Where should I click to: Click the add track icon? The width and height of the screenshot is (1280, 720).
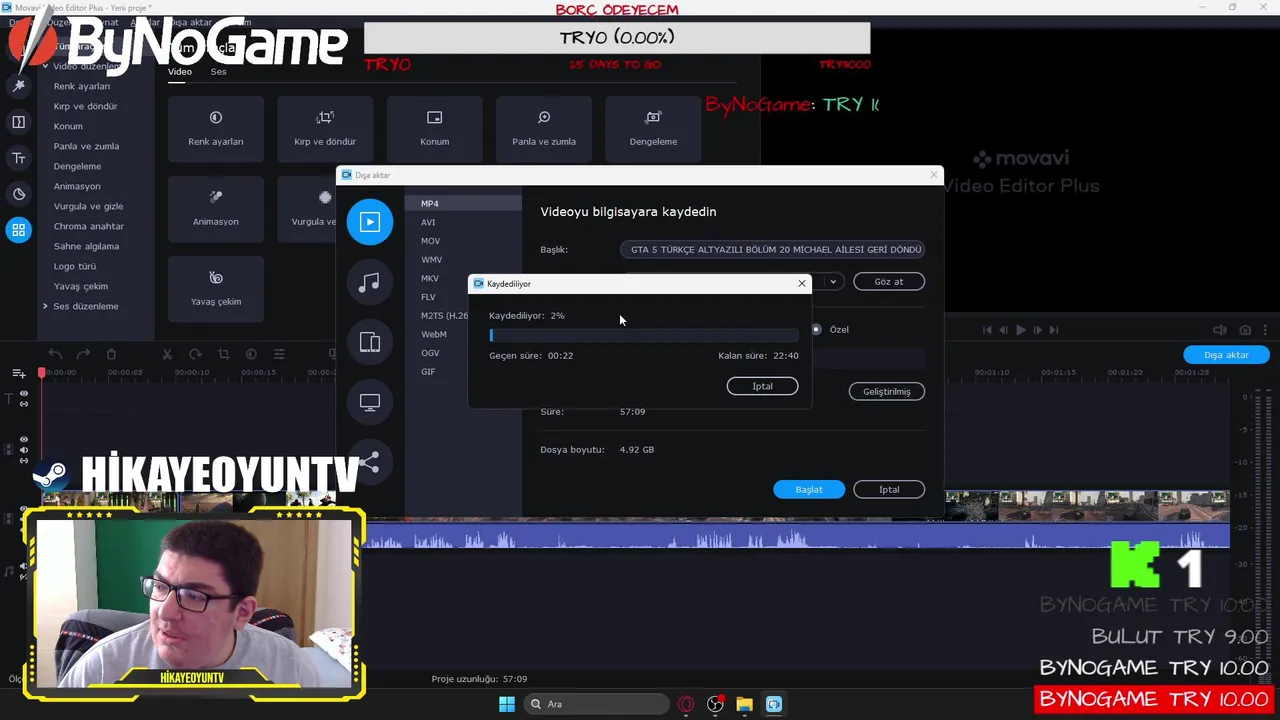(x=19, y=373)
